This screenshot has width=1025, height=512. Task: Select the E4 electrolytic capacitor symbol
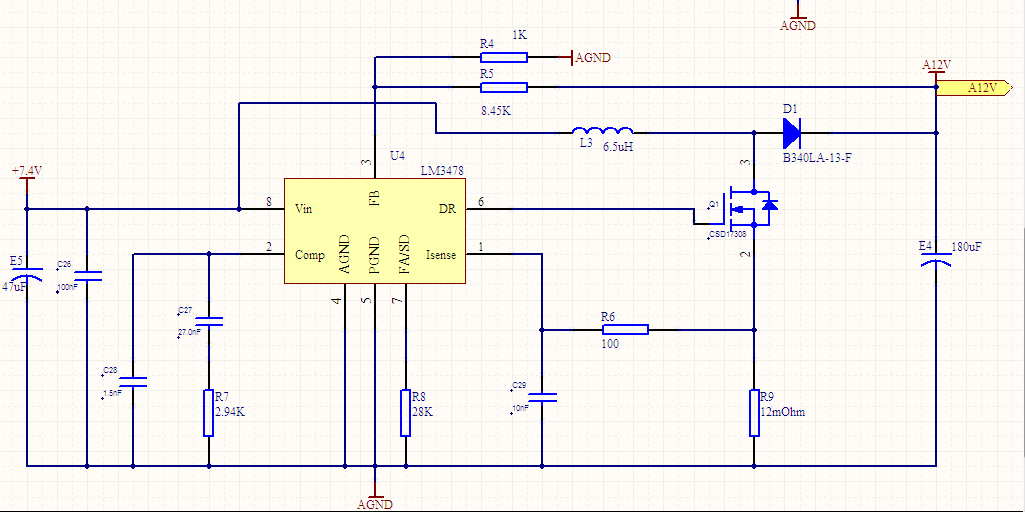936,260
